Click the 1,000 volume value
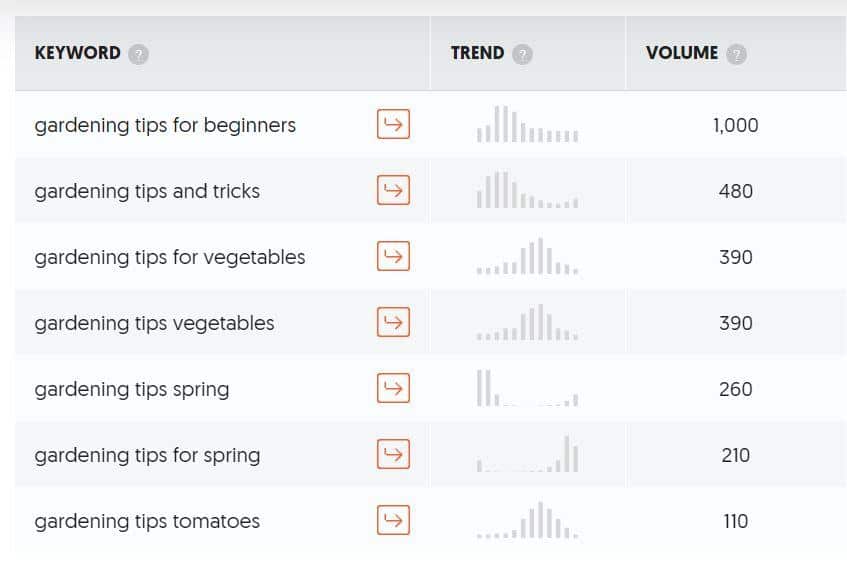The height and width of the screenshot is (575, 847). tap(736, 125)
